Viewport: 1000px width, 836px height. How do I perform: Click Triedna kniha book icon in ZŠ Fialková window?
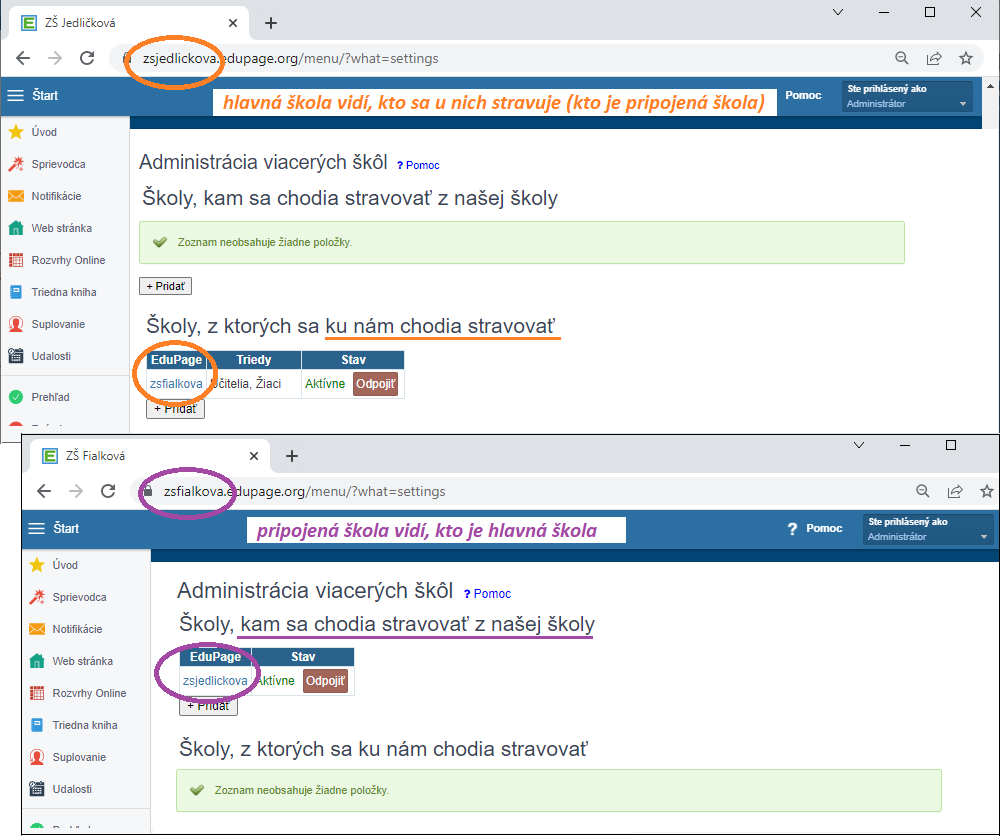click(37, 725)
